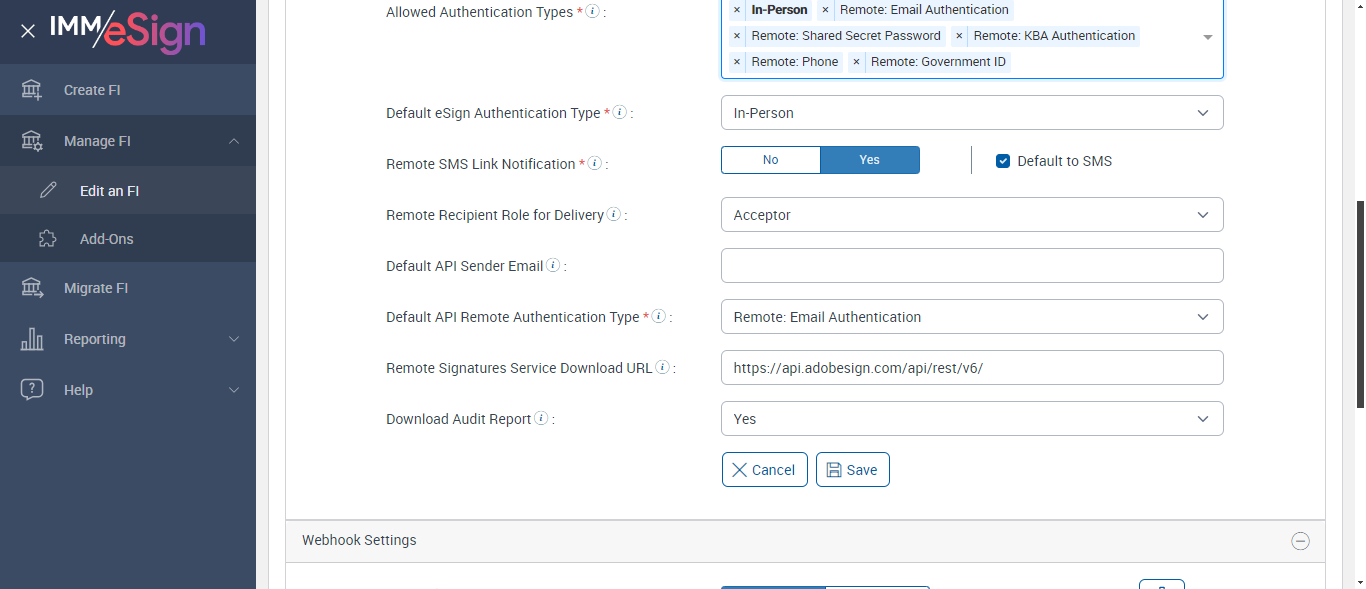The width and height of the screenshot is (1366, 589).
Task: Close the sidebar with the X icon
Action: pyautogui.click(x=28, y=31)
